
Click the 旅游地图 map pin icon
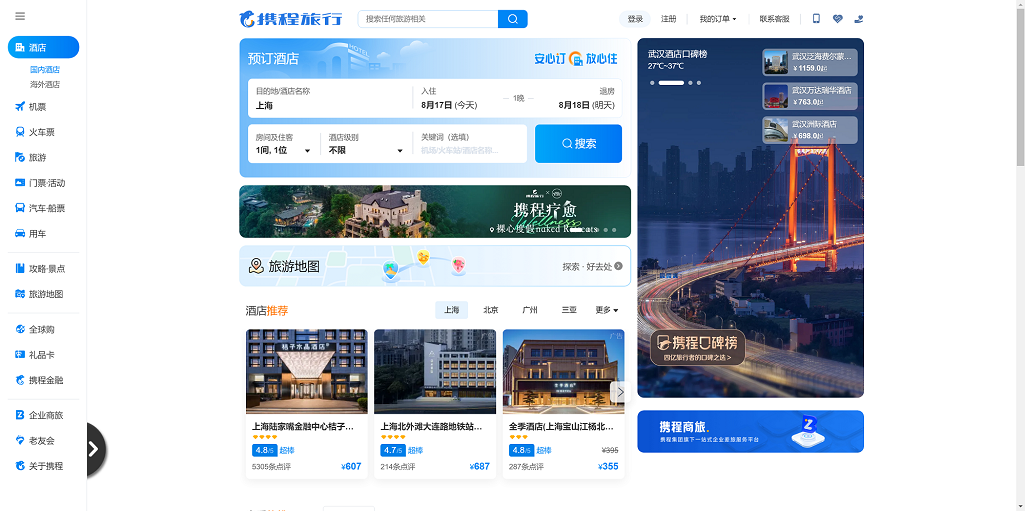(256, 266)
